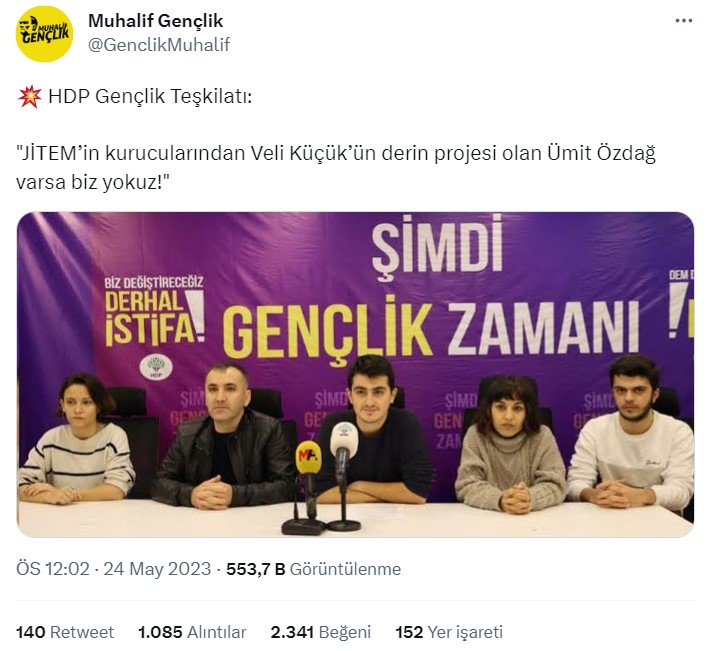Open the Muhalif Gençlik profile avatar
712x651 pixels.
(x=44, y=33)
